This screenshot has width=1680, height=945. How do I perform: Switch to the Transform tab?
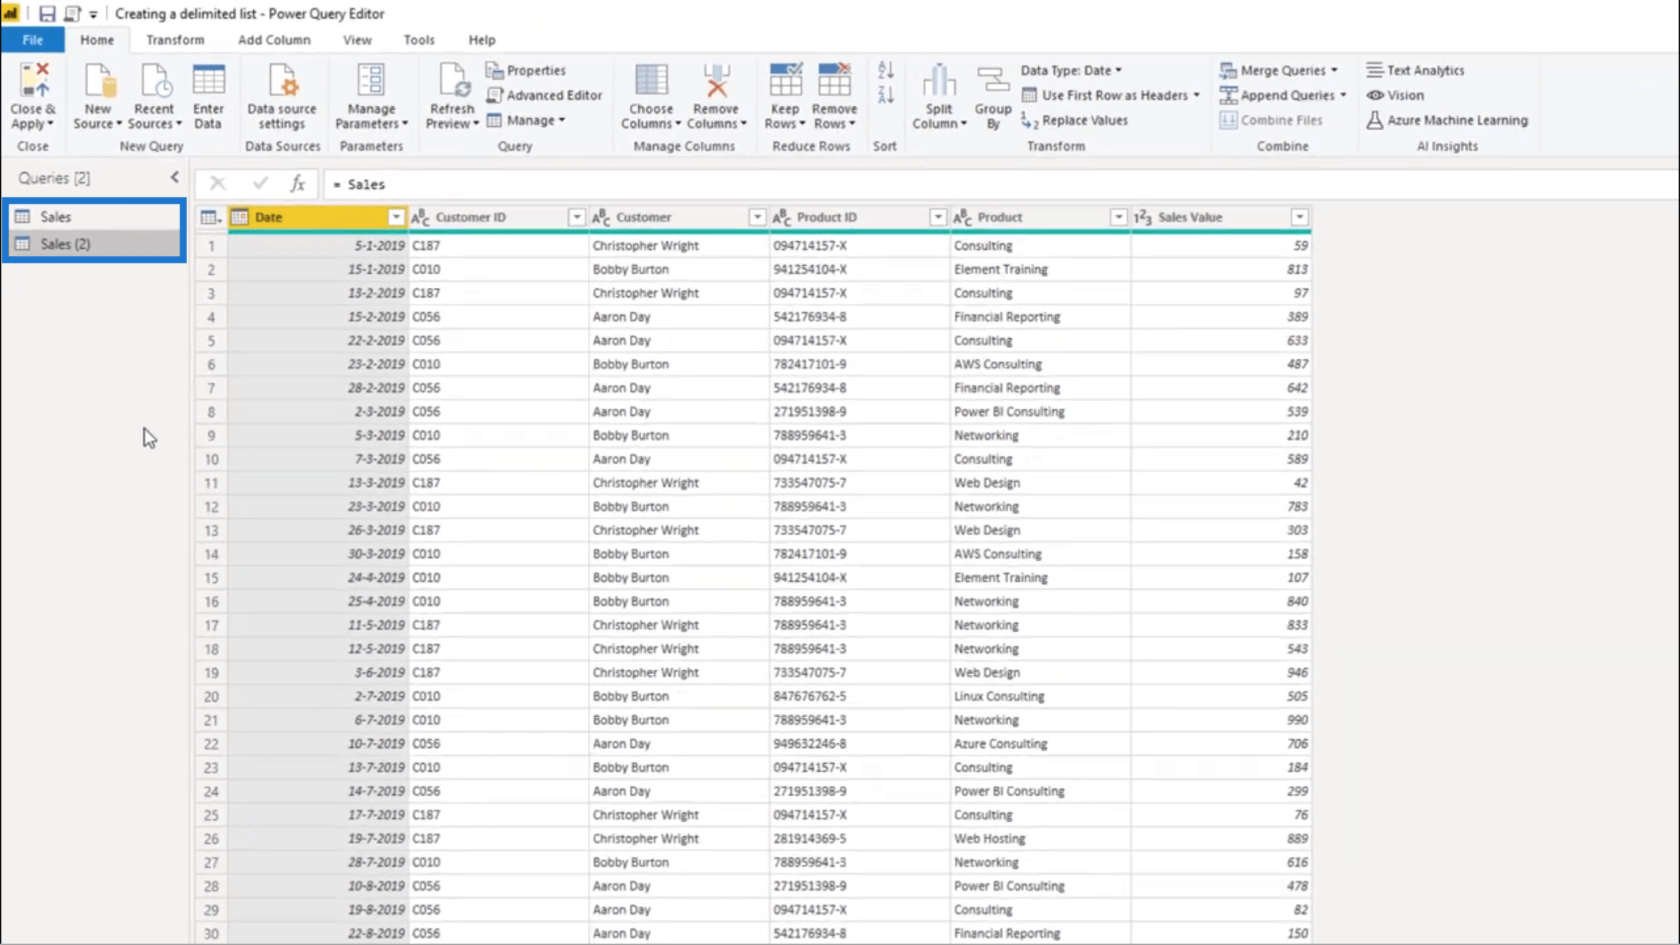pos(175,40)
